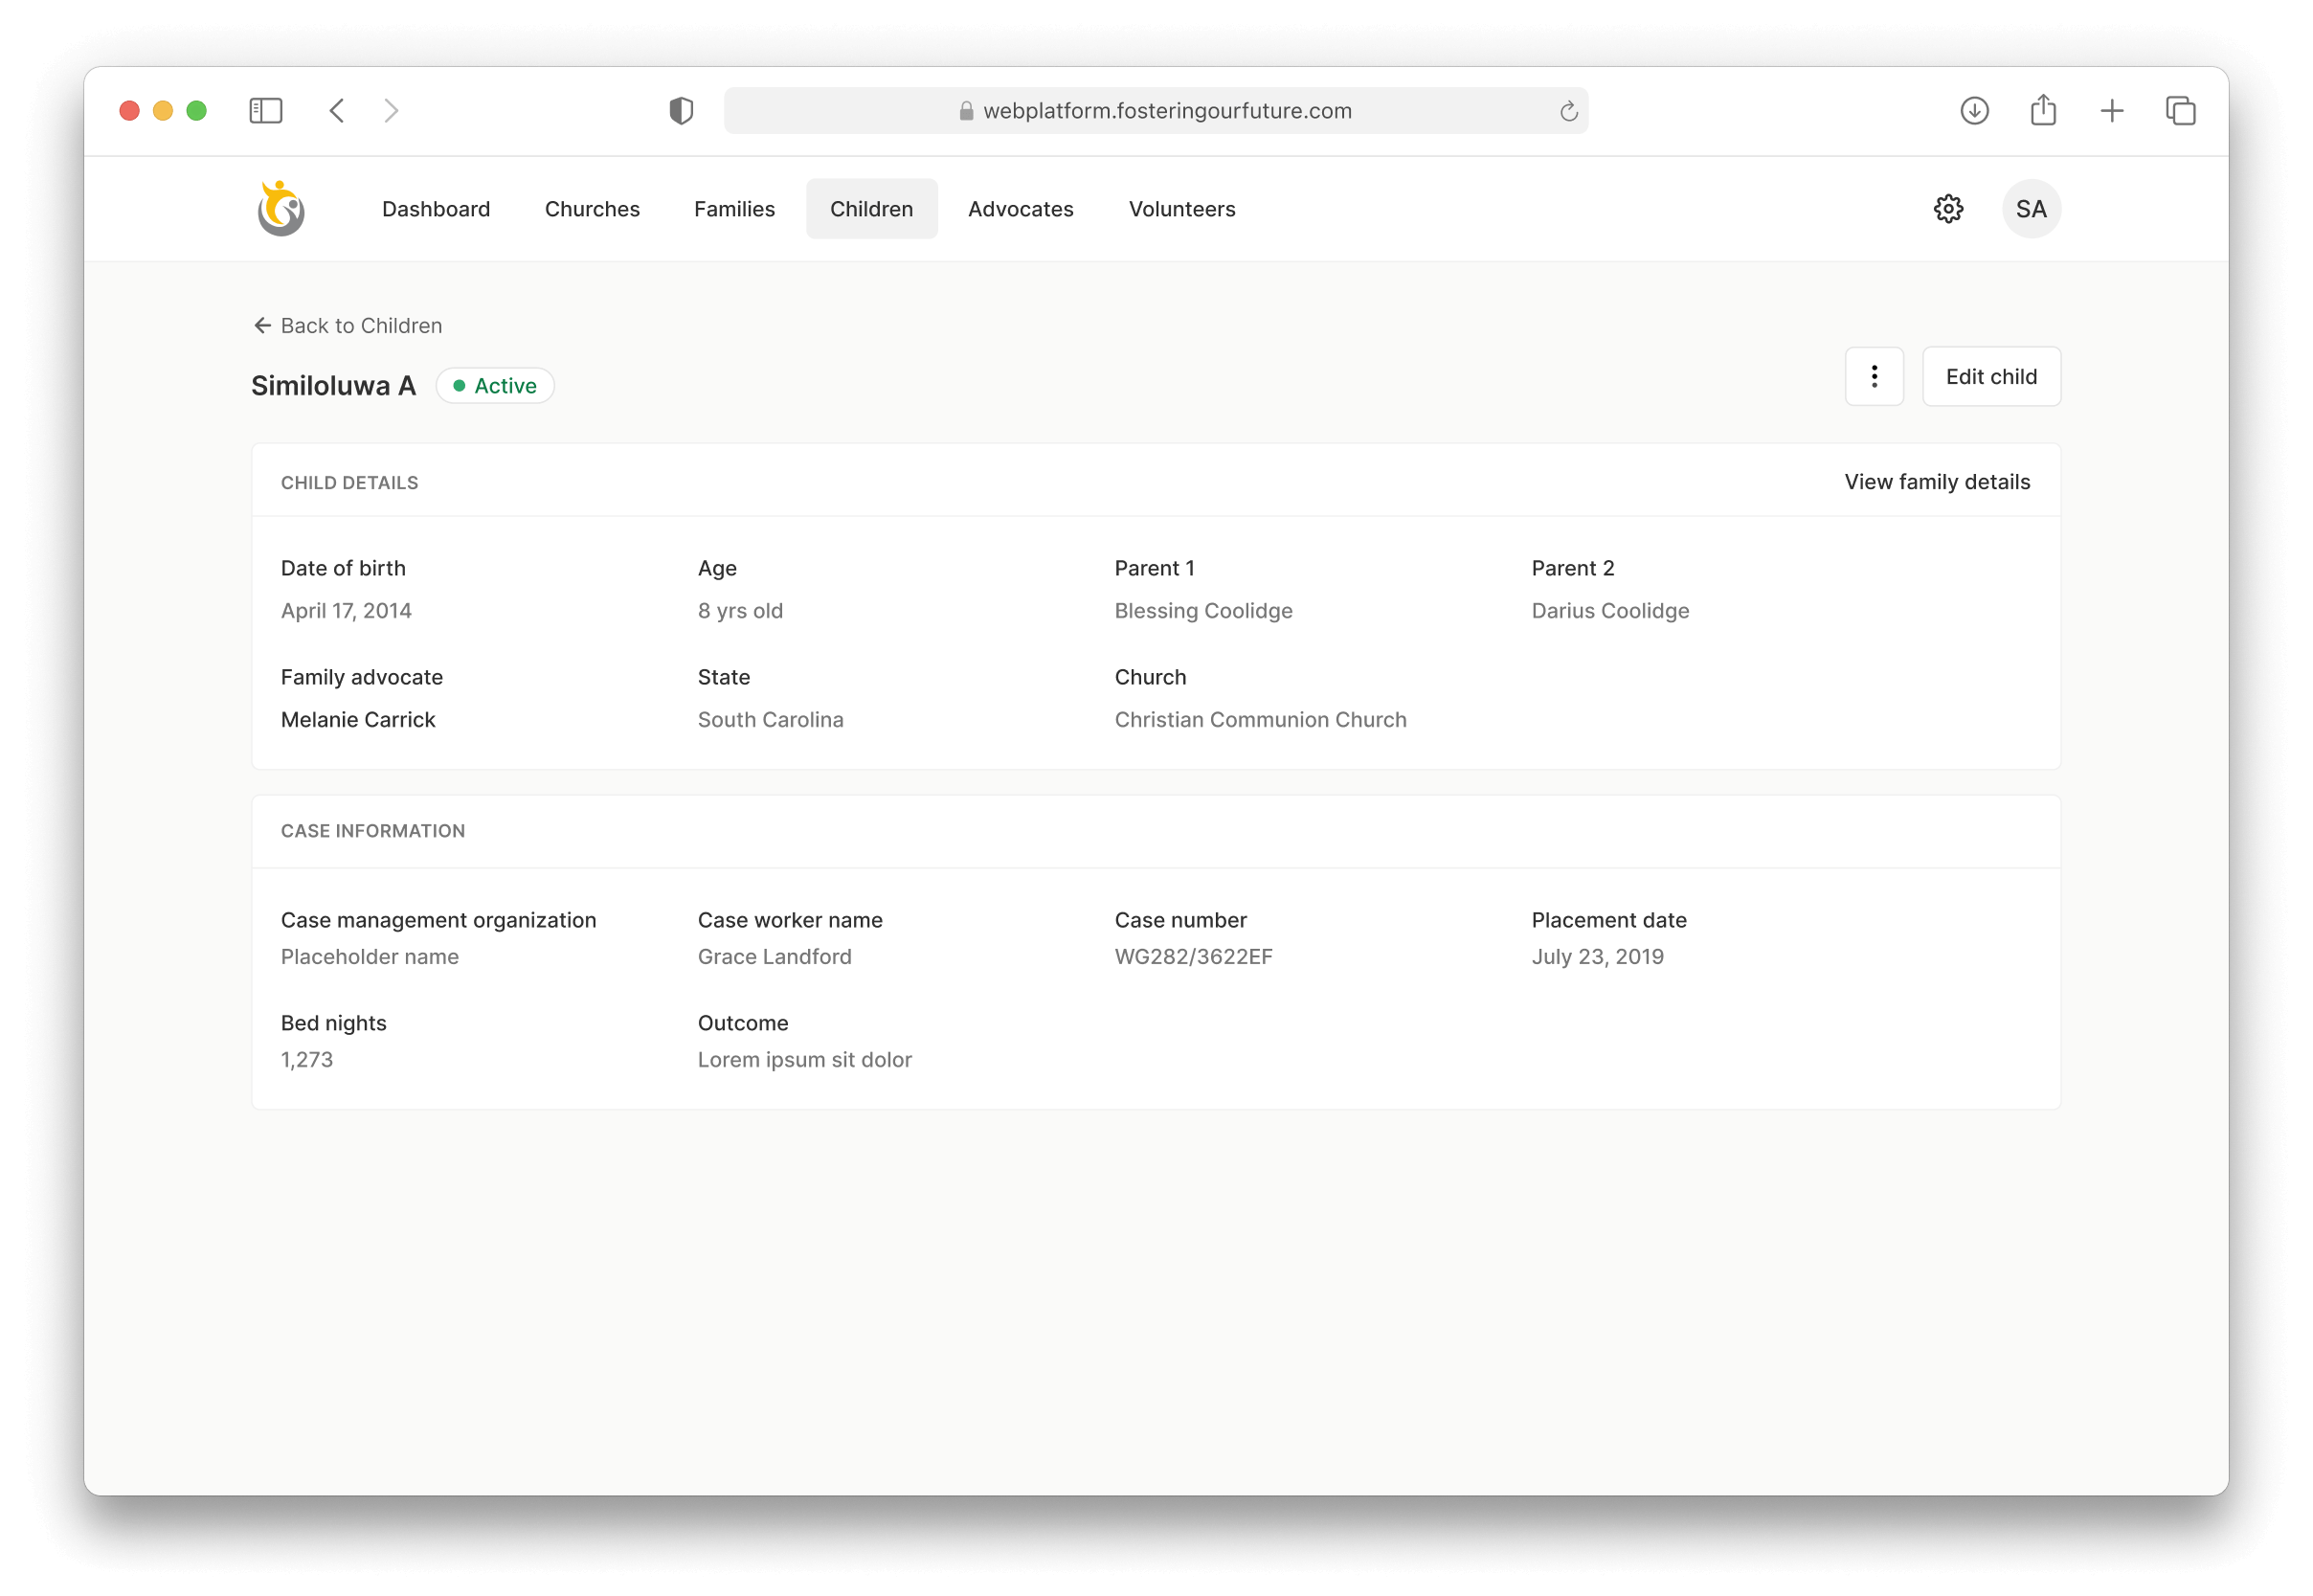Go back with browser back arrow
Screen dimensions: 2313x1596
tap(337, 111)
